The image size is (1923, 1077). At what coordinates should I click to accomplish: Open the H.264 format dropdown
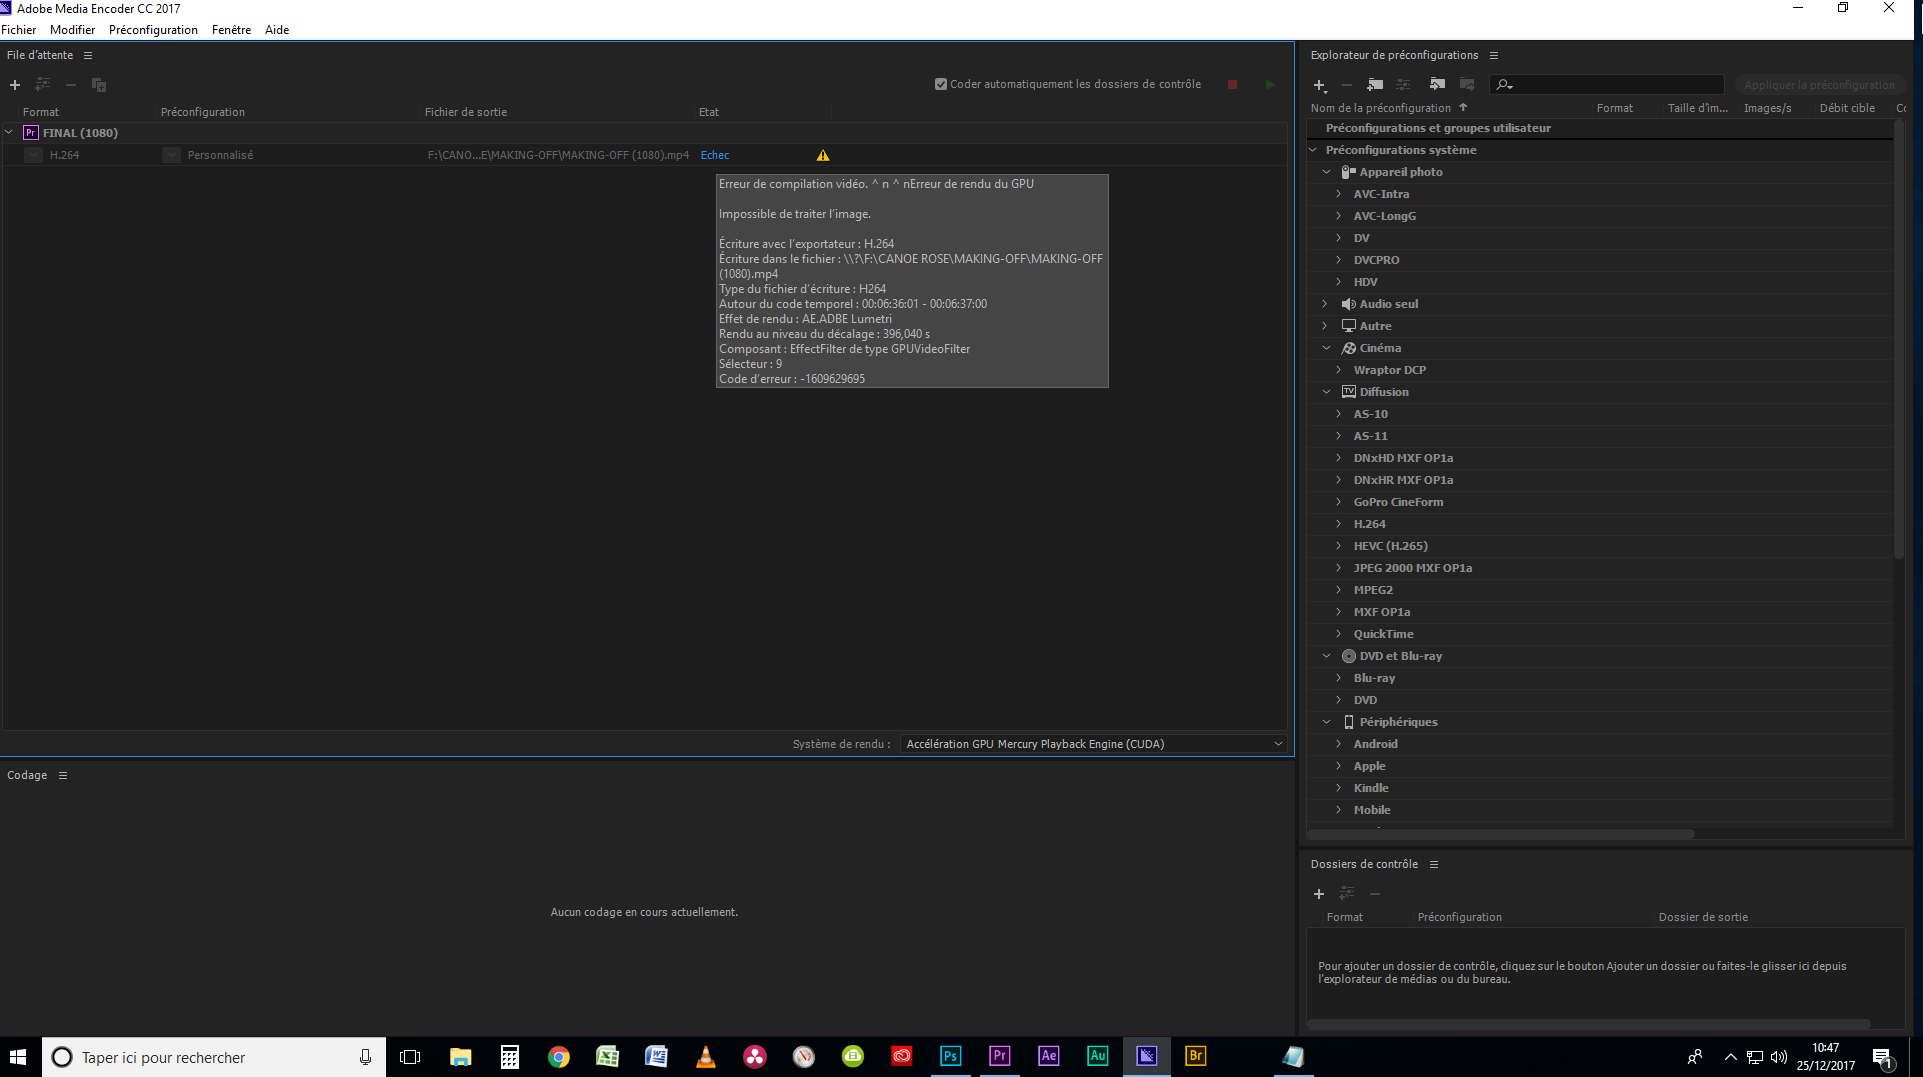coord(34,155)
